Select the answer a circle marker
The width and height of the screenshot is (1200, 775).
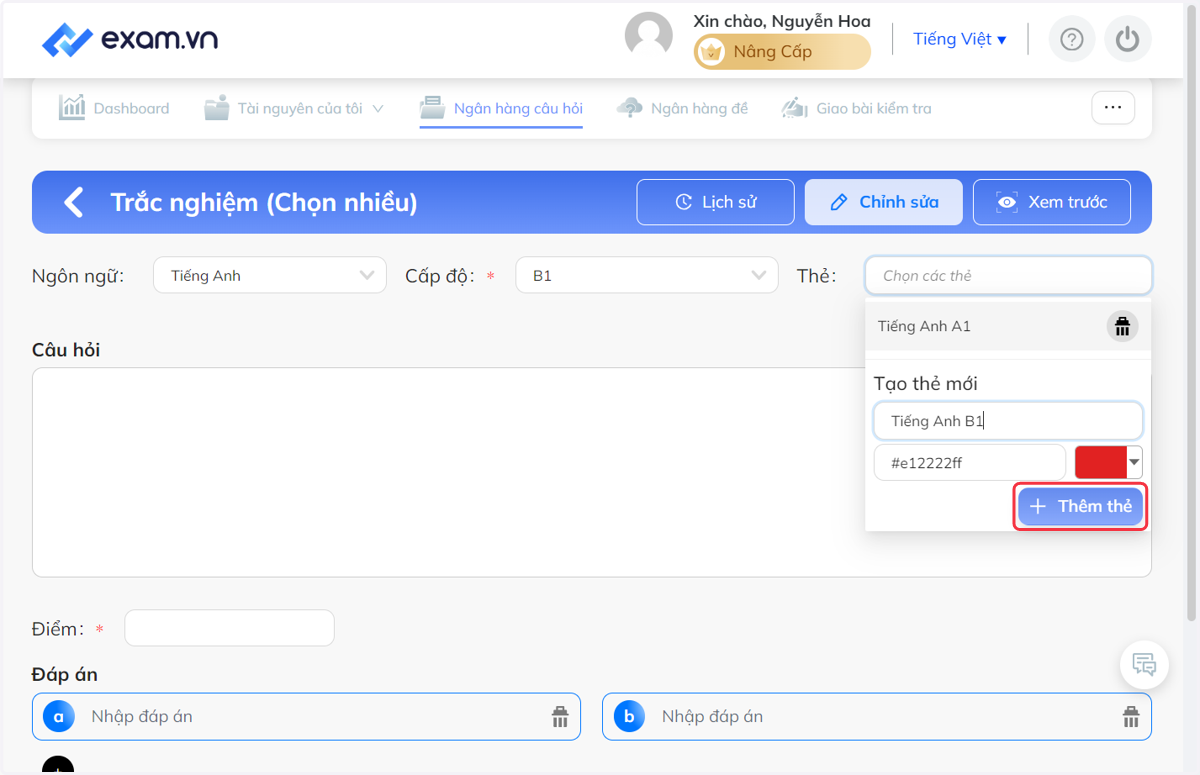[x=59, y=716]
